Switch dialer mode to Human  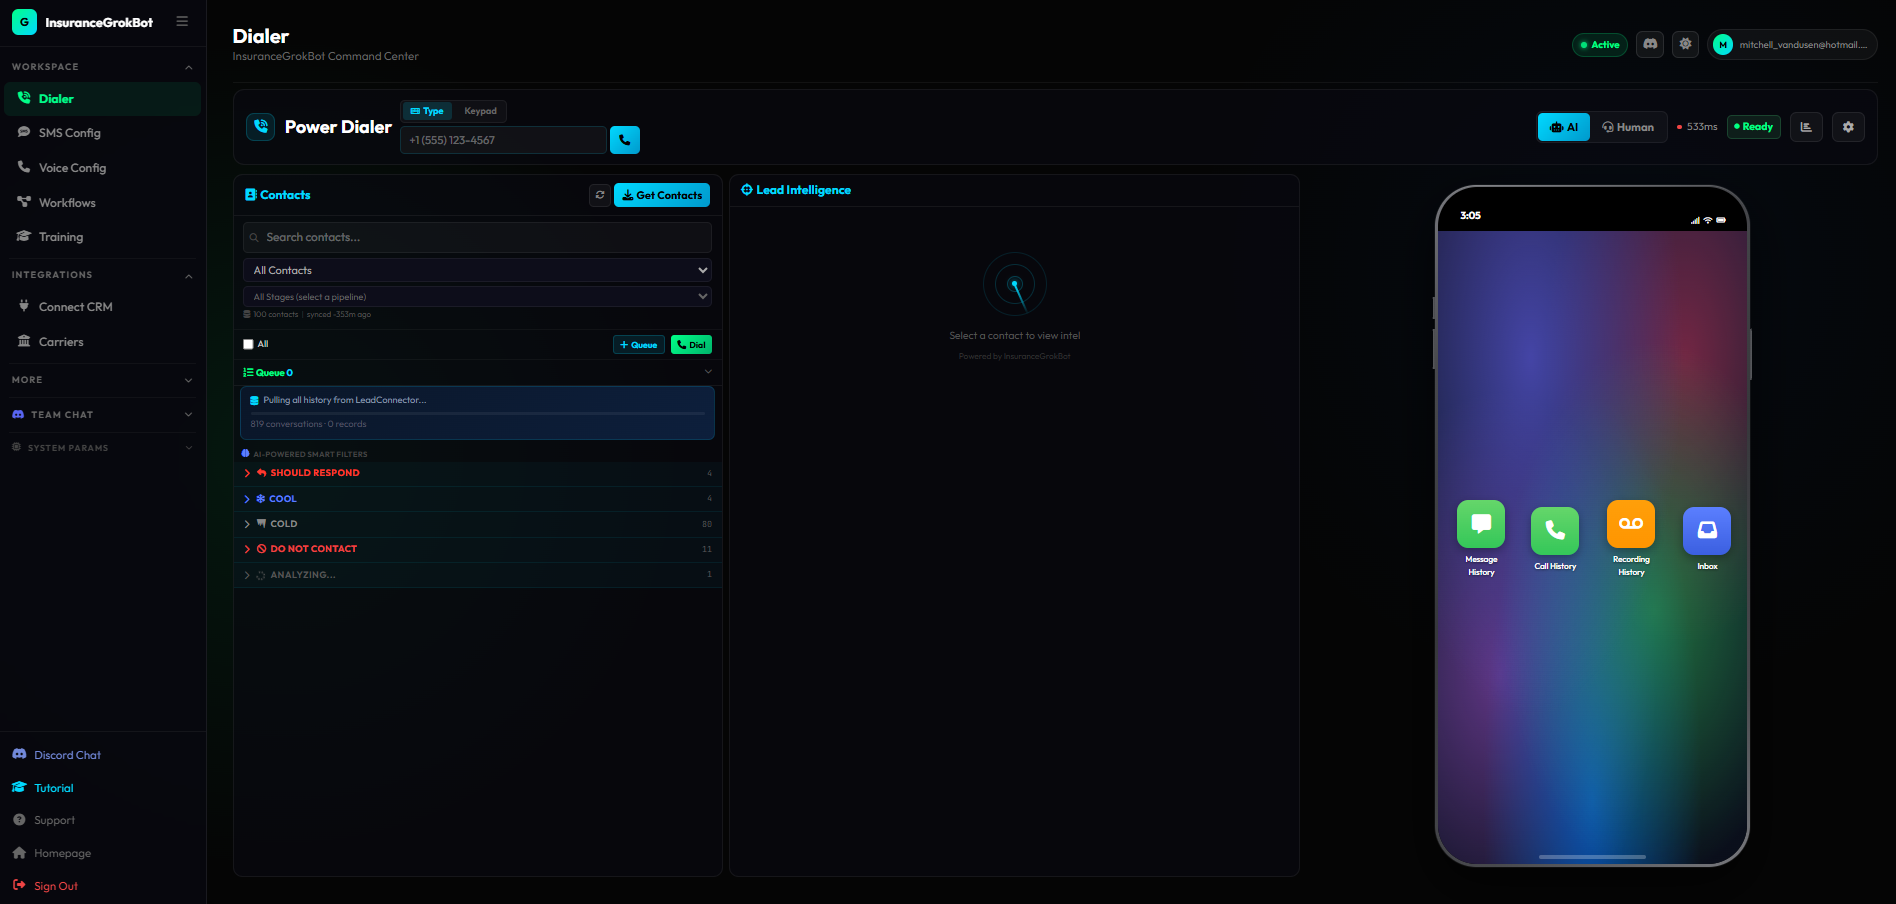coord(1629,127)
